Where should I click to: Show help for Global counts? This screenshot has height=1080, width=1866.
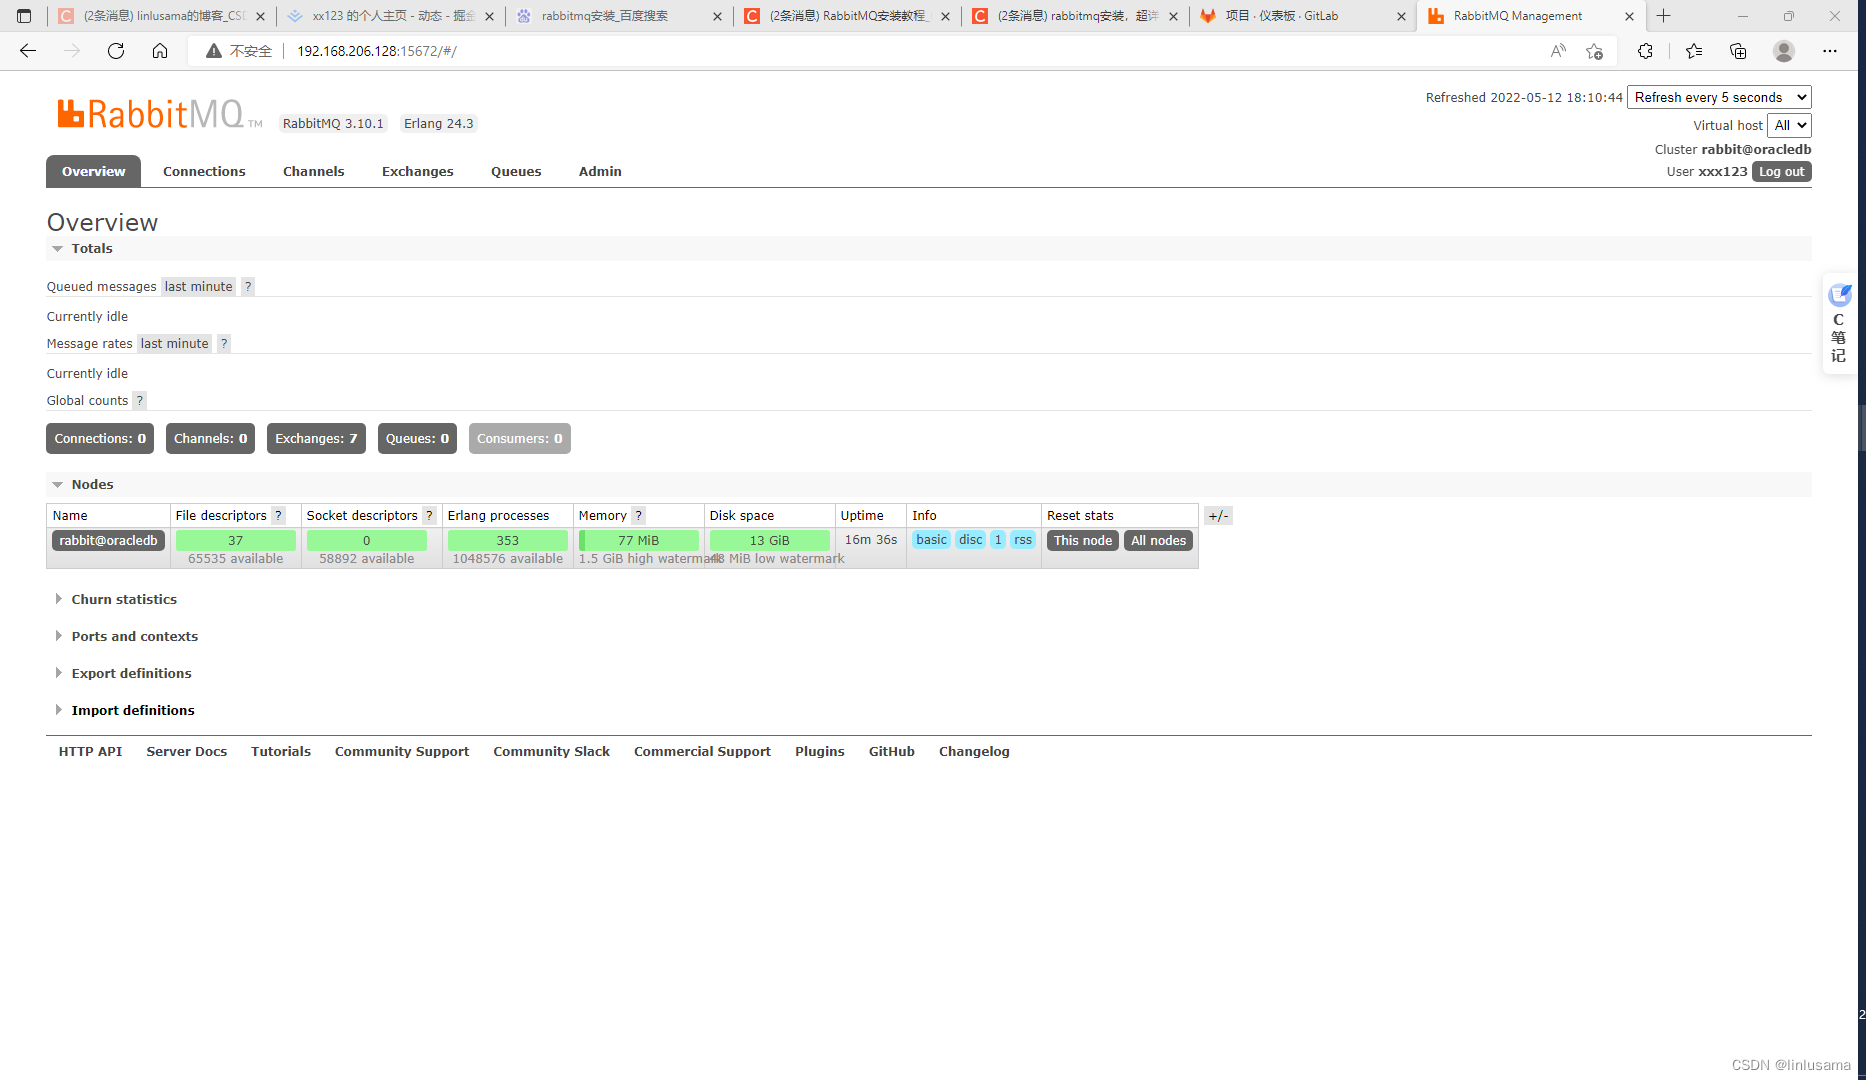(x=140, y=401)
